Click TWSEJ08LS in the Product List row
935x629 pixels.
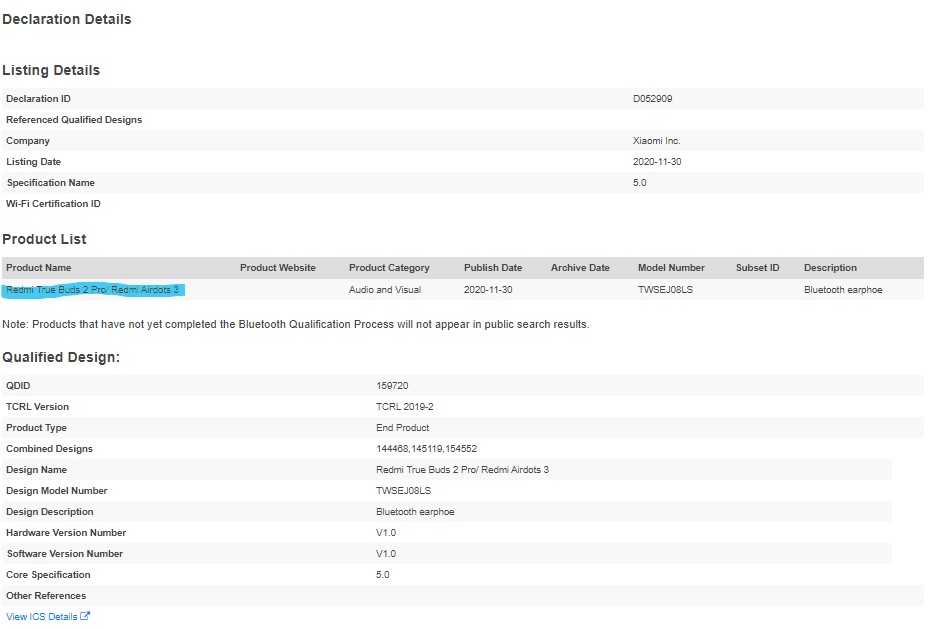click(x=665, y=290)
